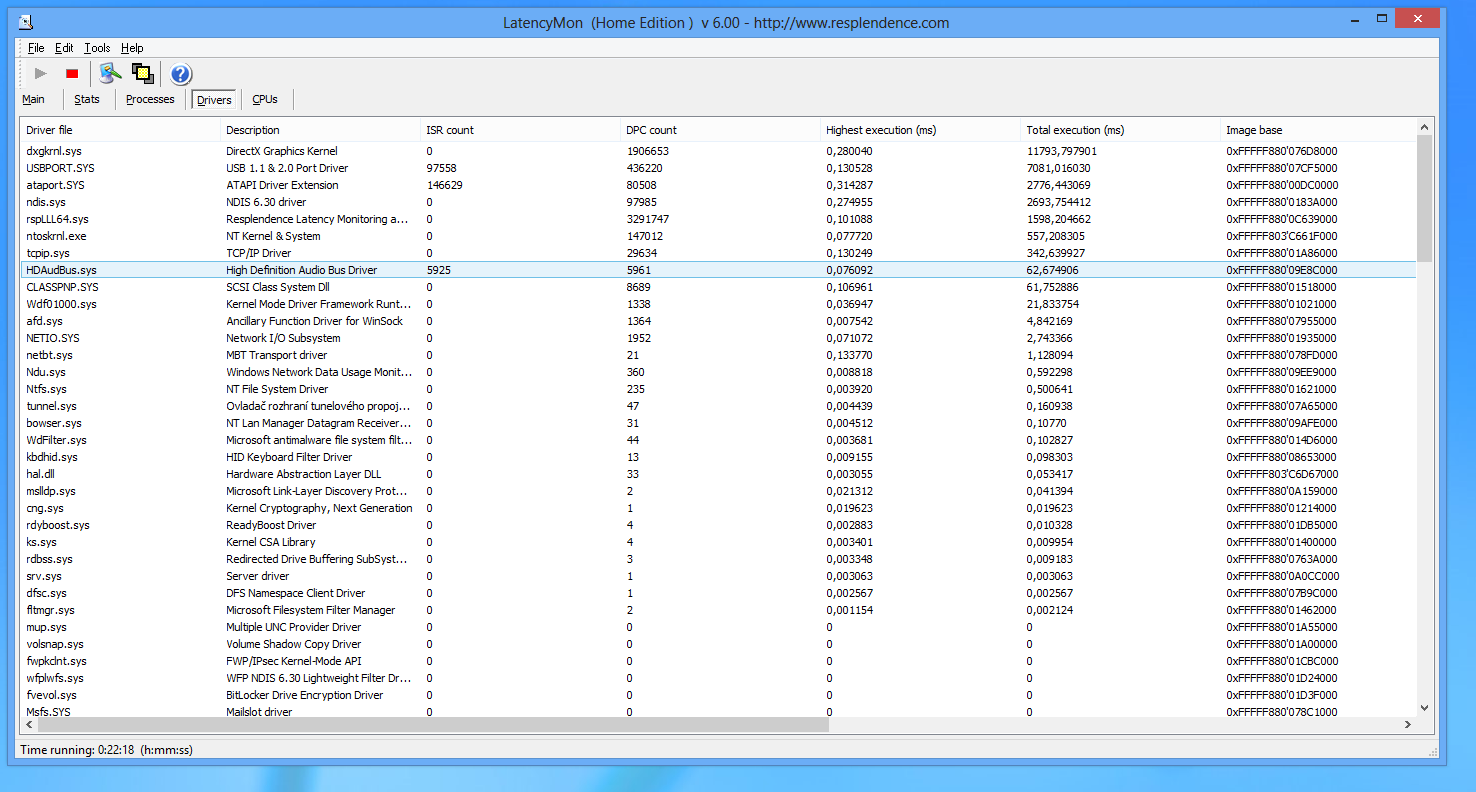The width and height of the screenshot is (1476, 792).
Task: Click the left arrow of horizontal scrollbar
Action: (x=29, y=724)
